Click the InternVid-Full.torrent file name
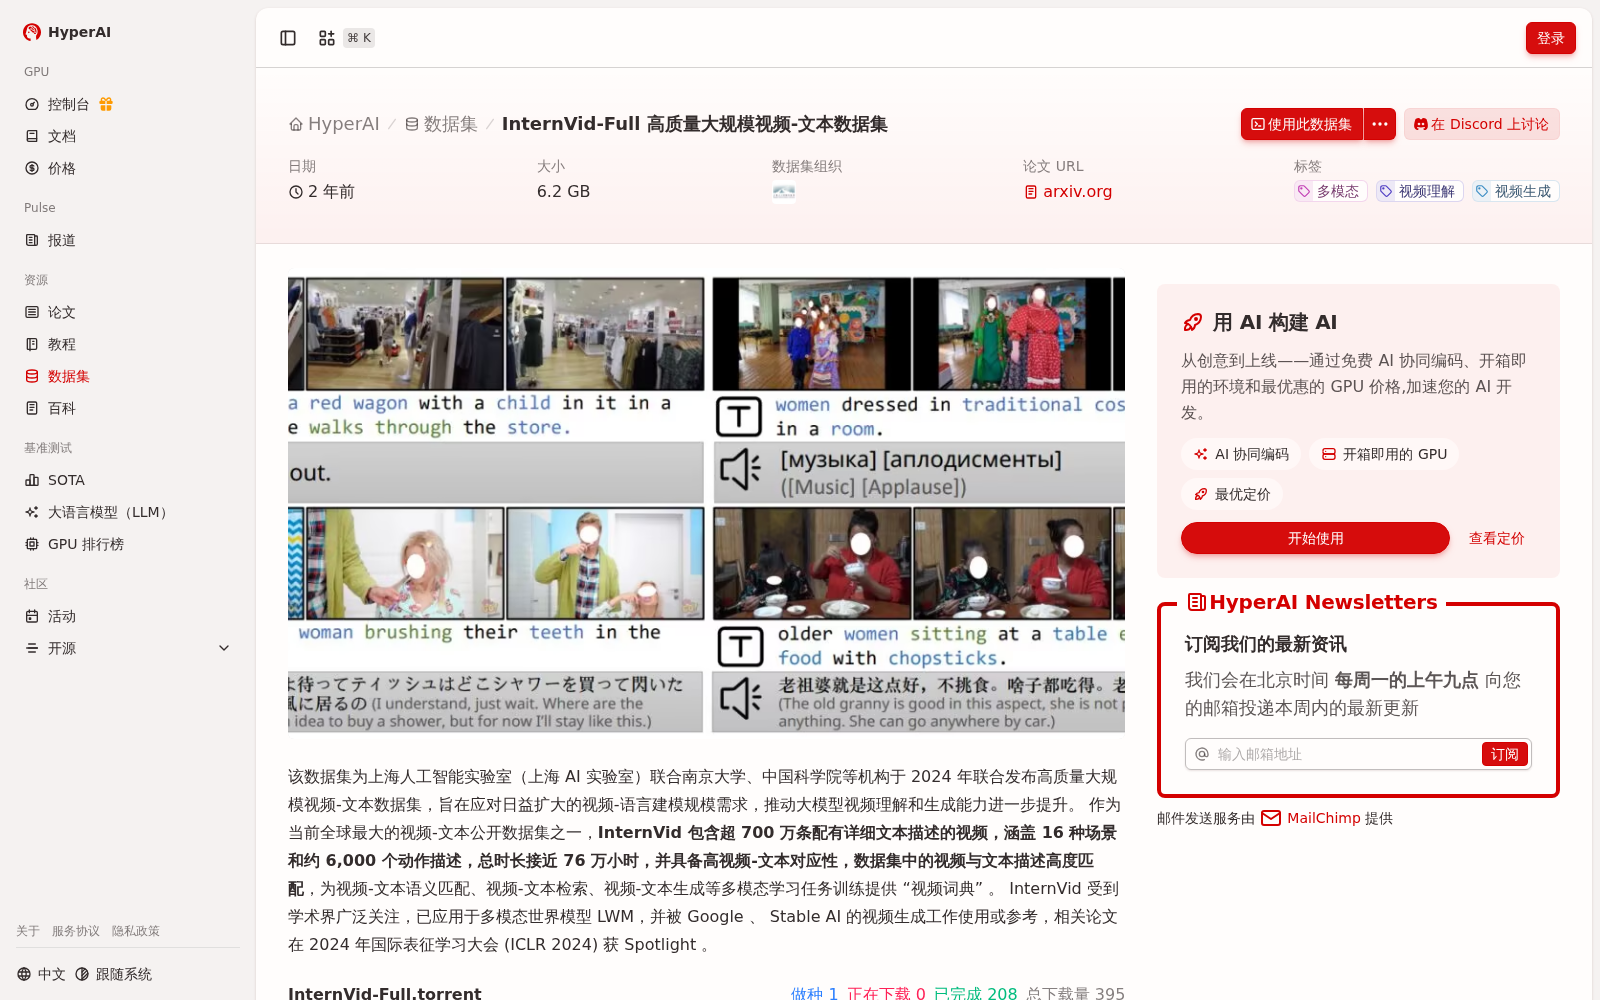 pos(385,993)
